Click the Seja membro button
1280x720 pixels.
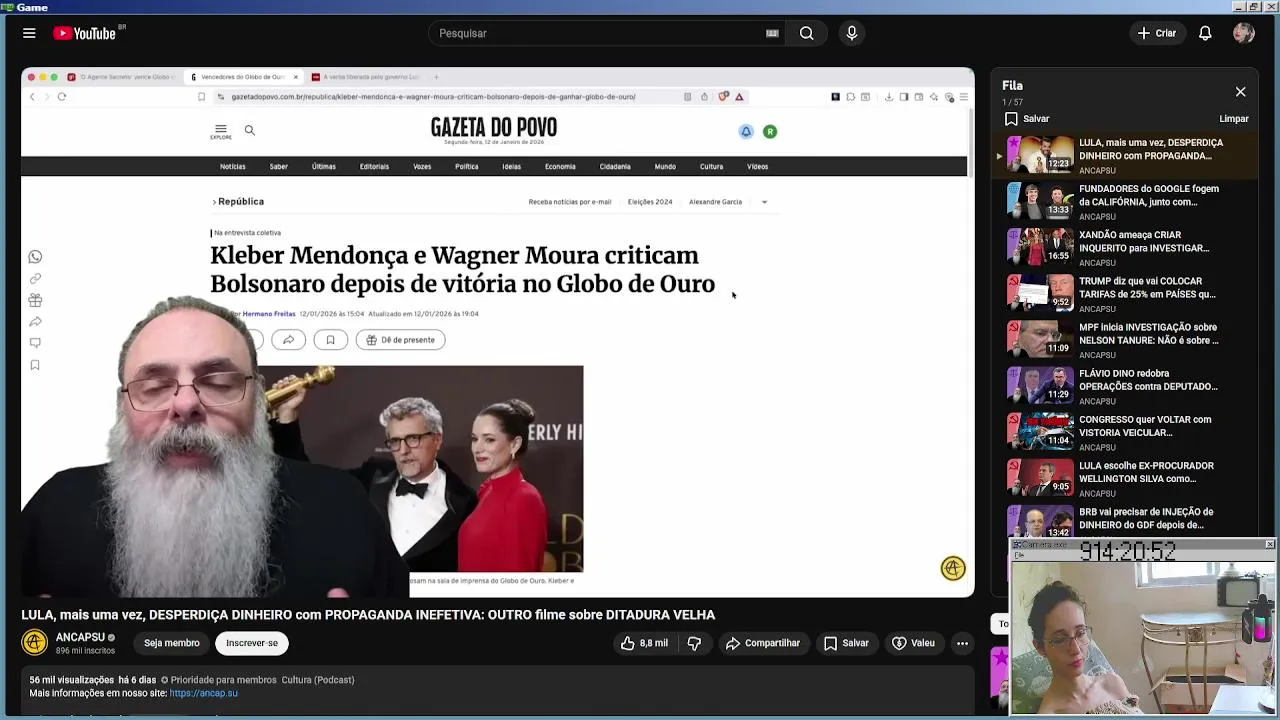171,643
